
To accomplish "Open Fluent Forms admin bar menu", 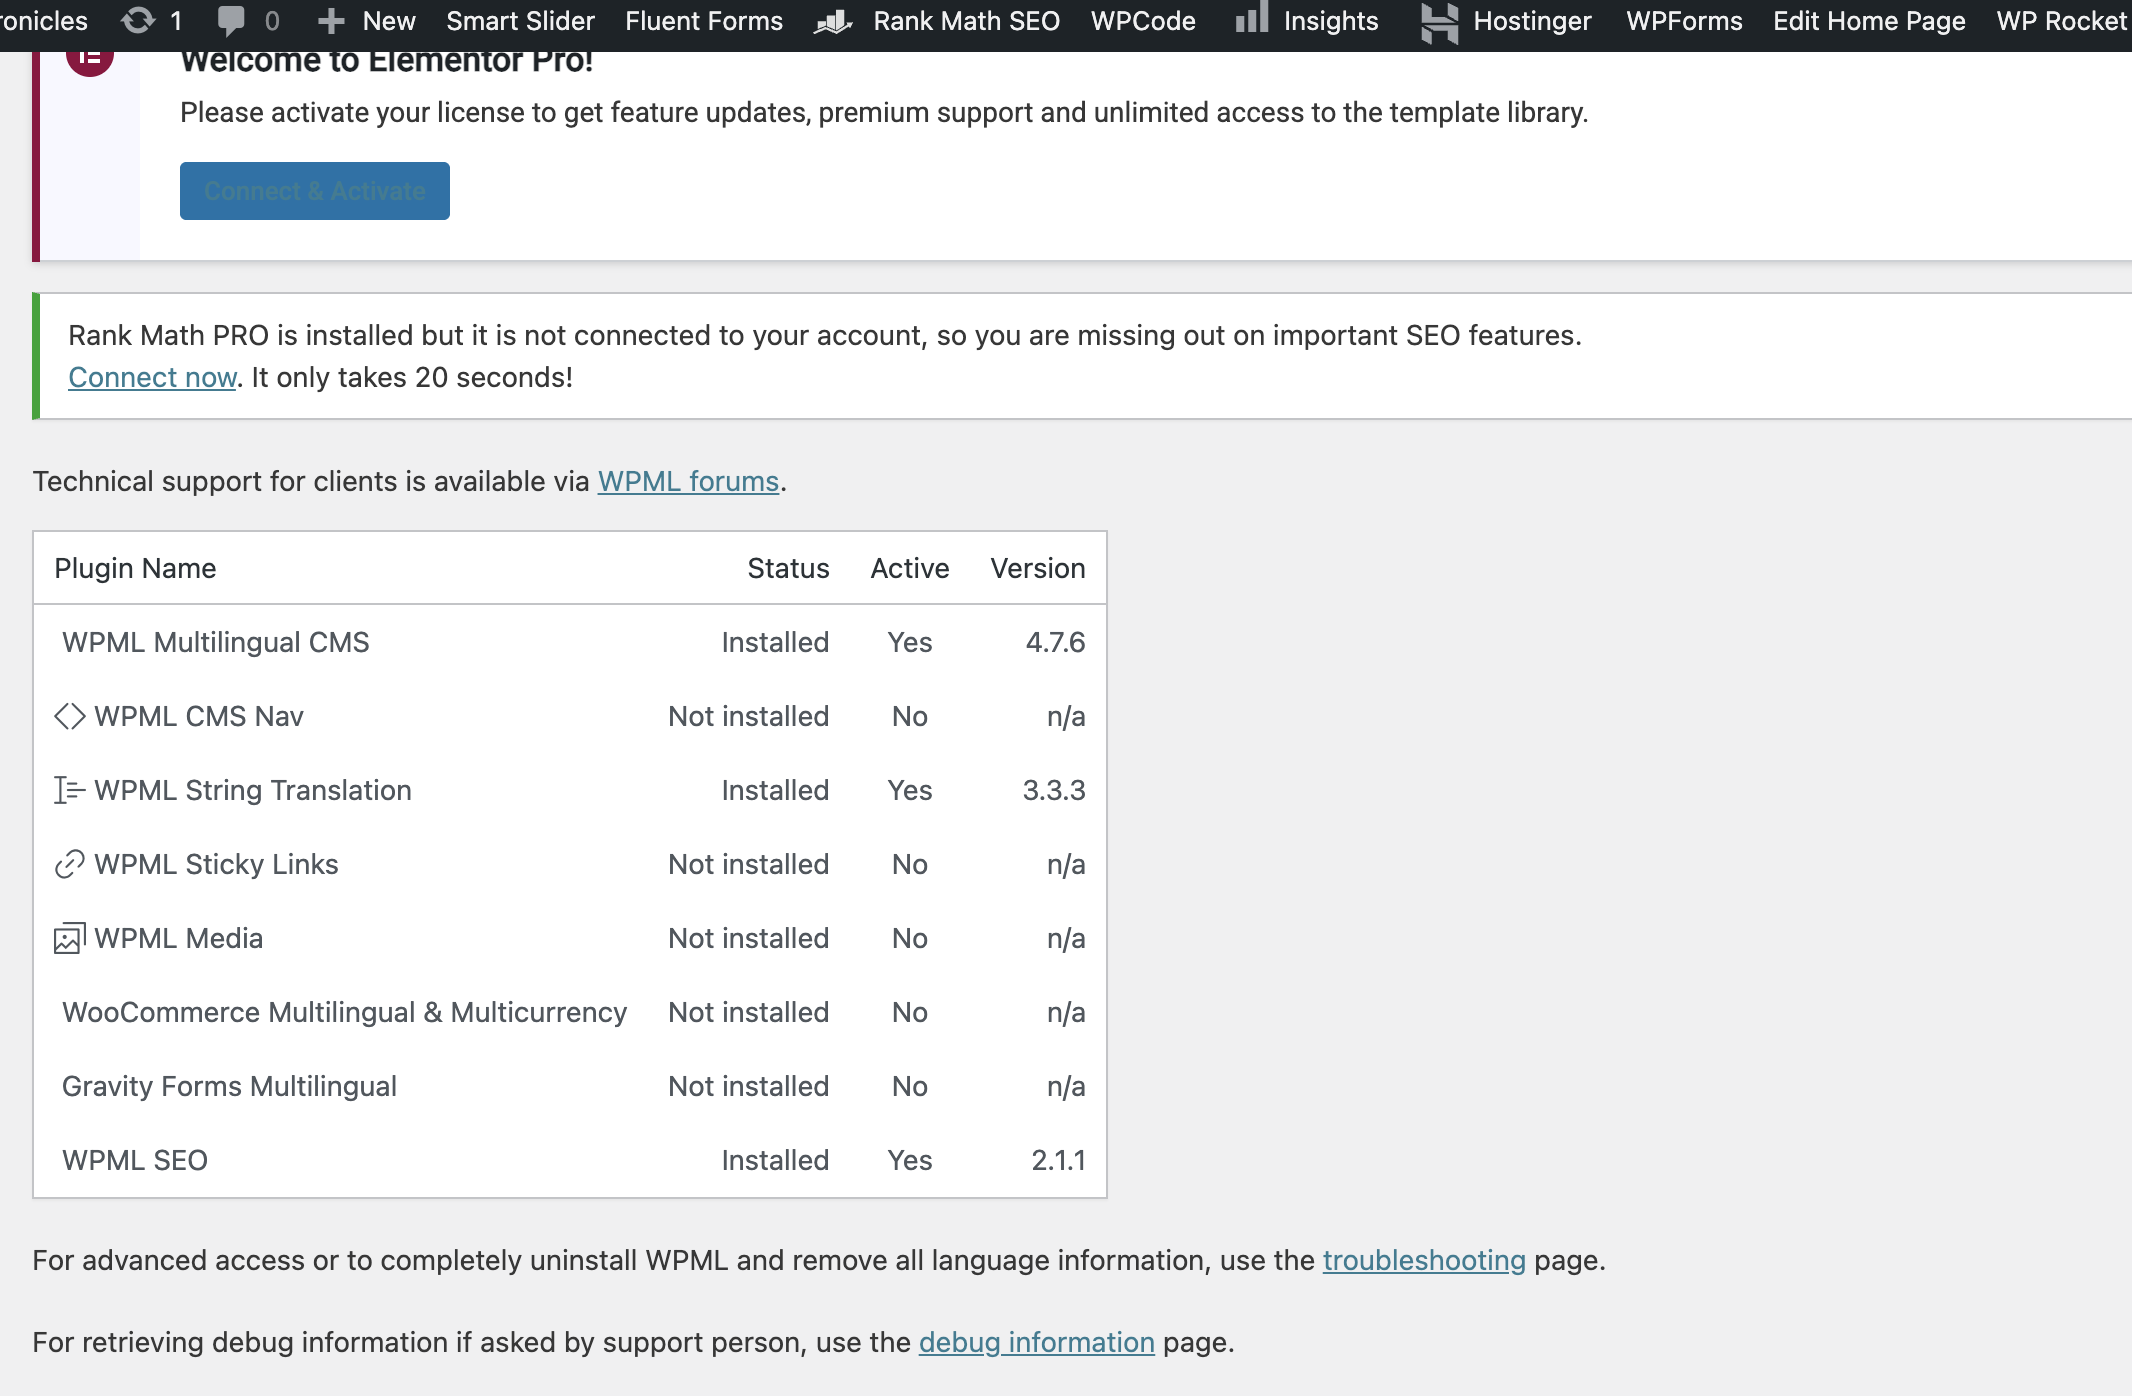I will click(x=704, y=21).
